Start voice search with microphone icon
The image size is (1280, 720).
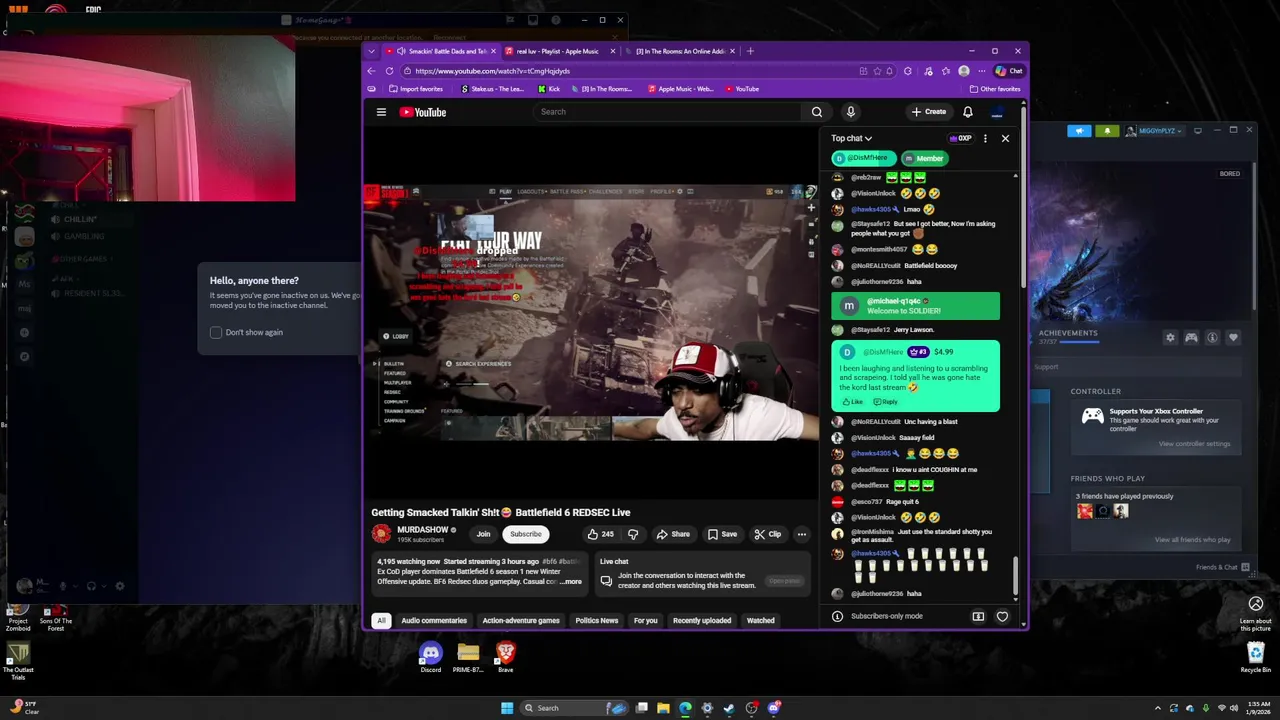[x=851, y=112]
